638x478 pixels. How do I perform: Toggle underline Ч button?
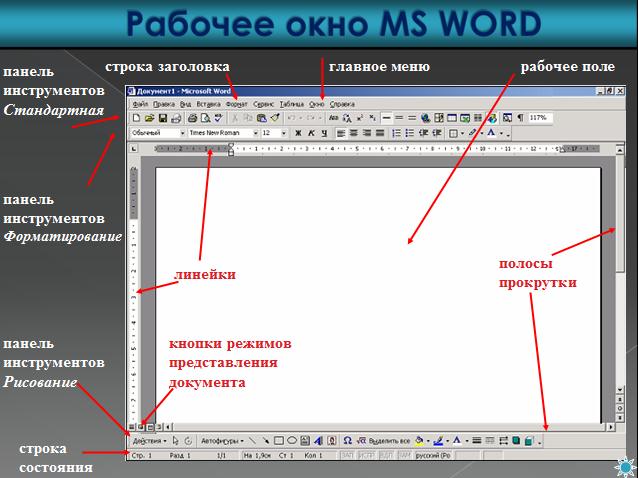(324, 133)
